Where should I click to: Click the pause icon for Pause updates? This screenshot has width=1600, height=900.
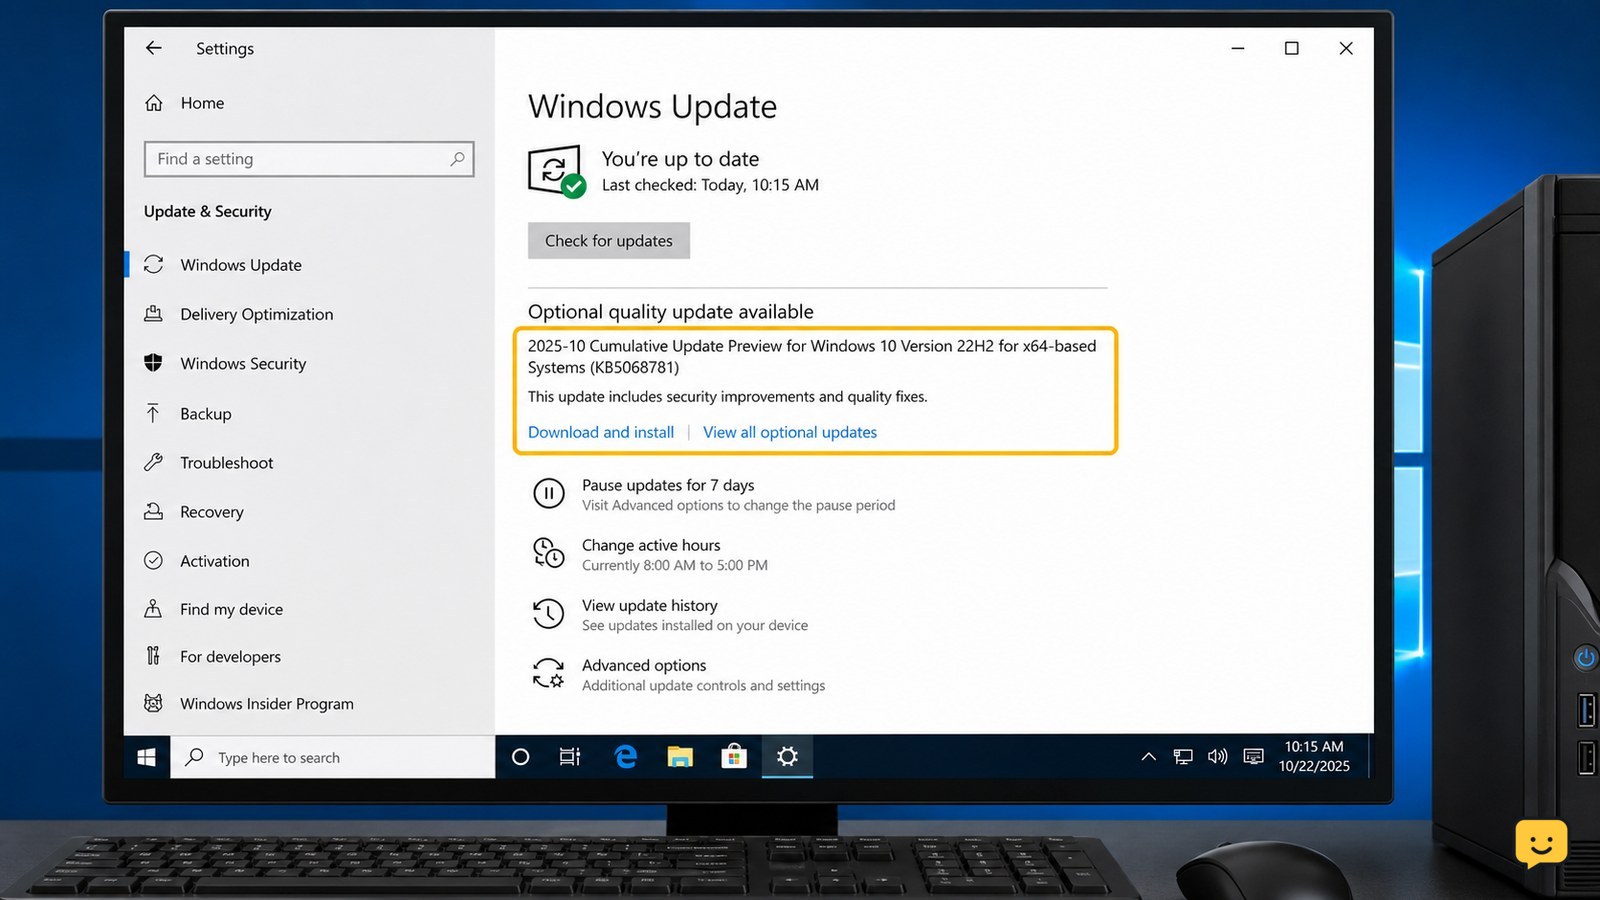(548, 493)
